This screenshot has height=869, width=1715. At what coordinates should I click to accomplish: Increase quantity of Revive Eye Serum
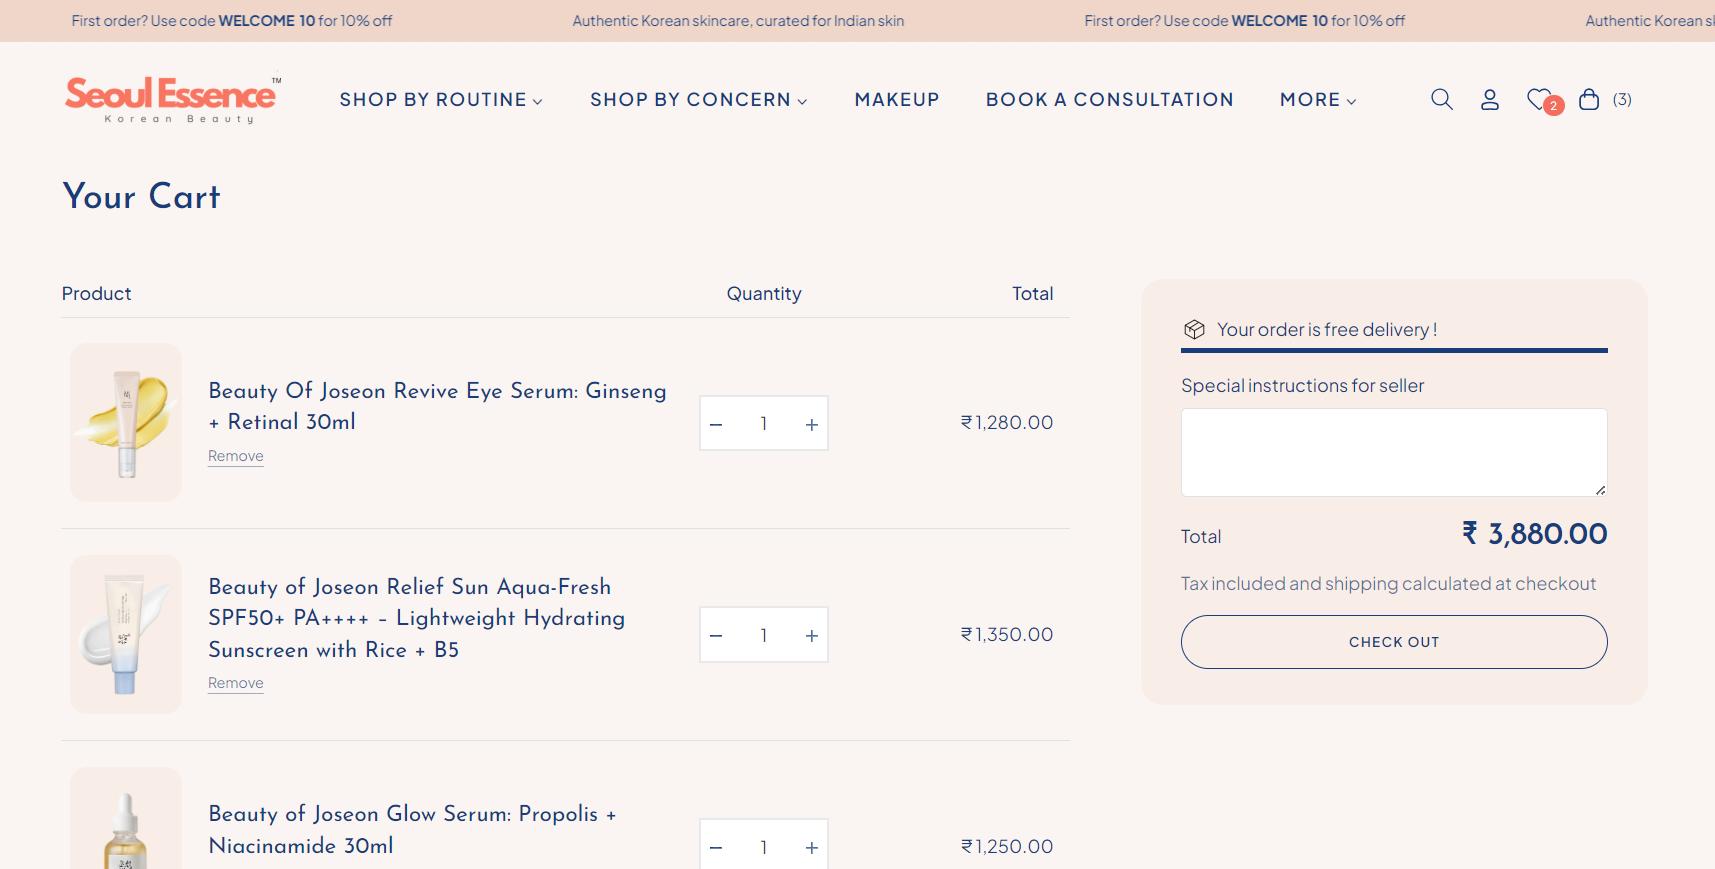(x=812, y=424)
